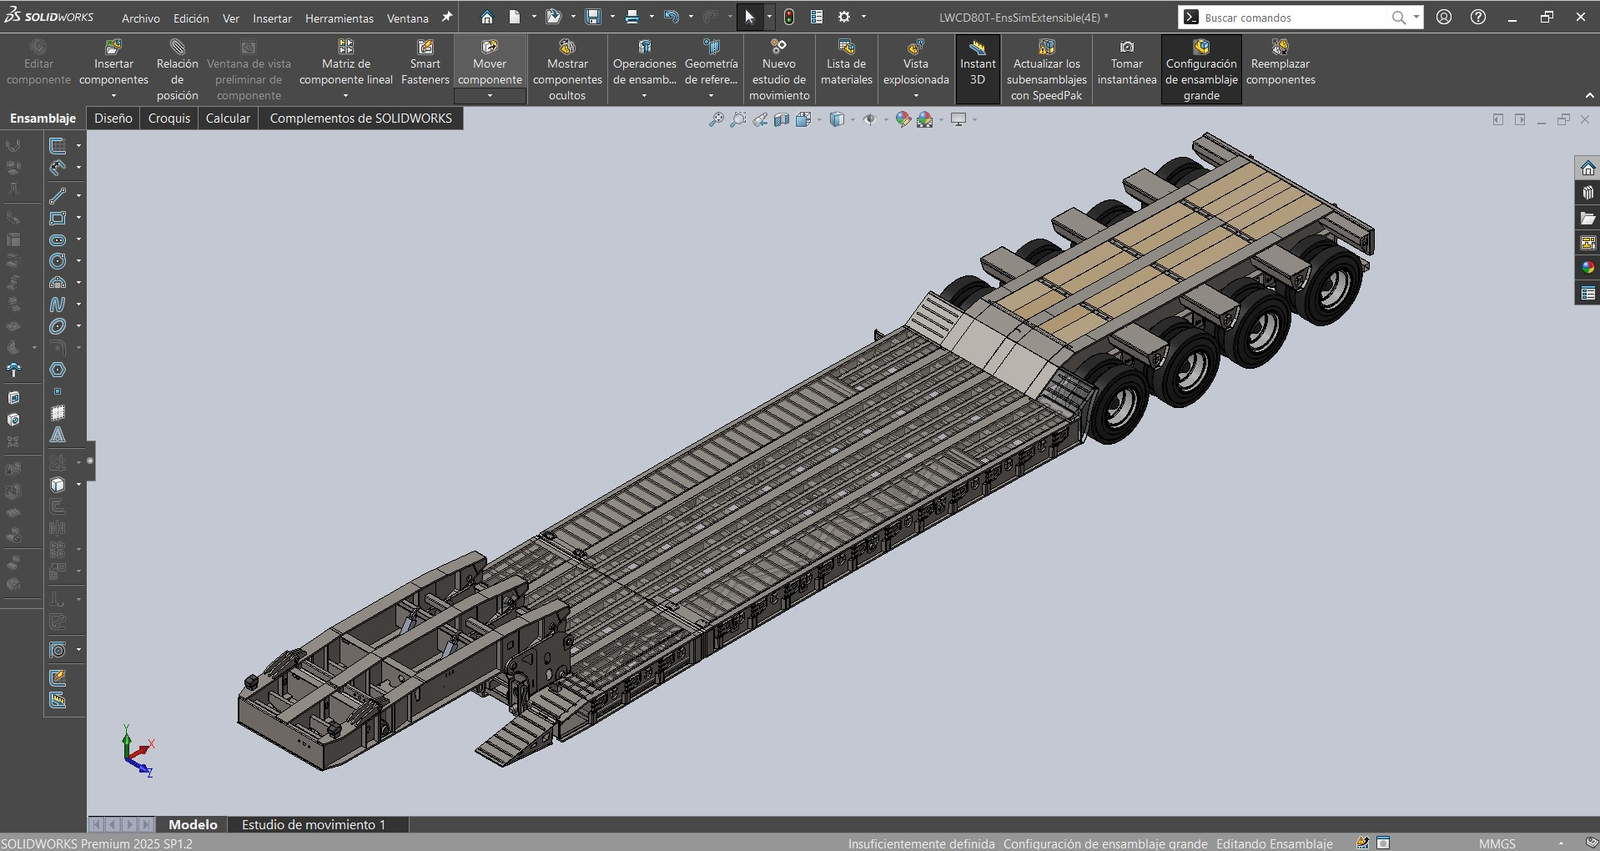Click Relación de posición mate tool

(x=177, y=70)
